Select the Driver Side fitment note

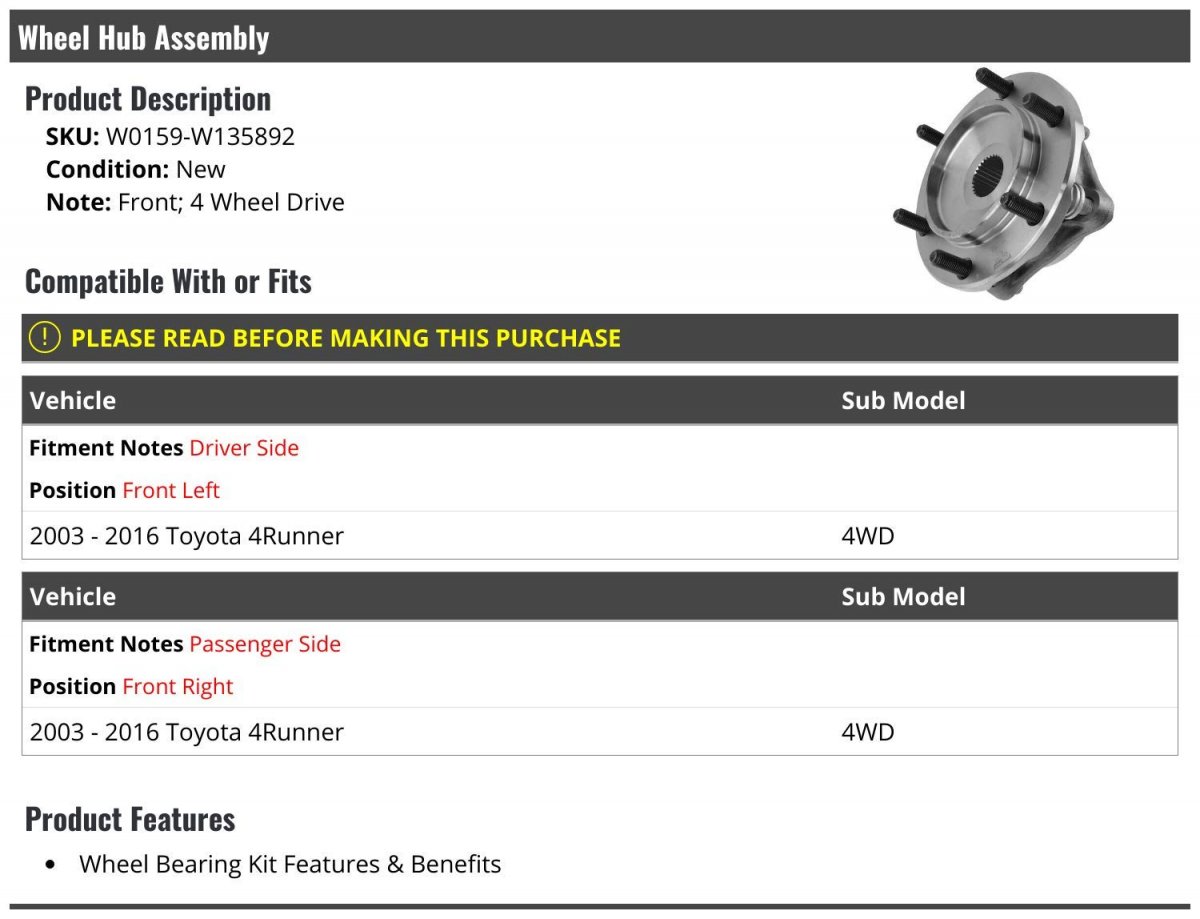click(x=244, y=448)
